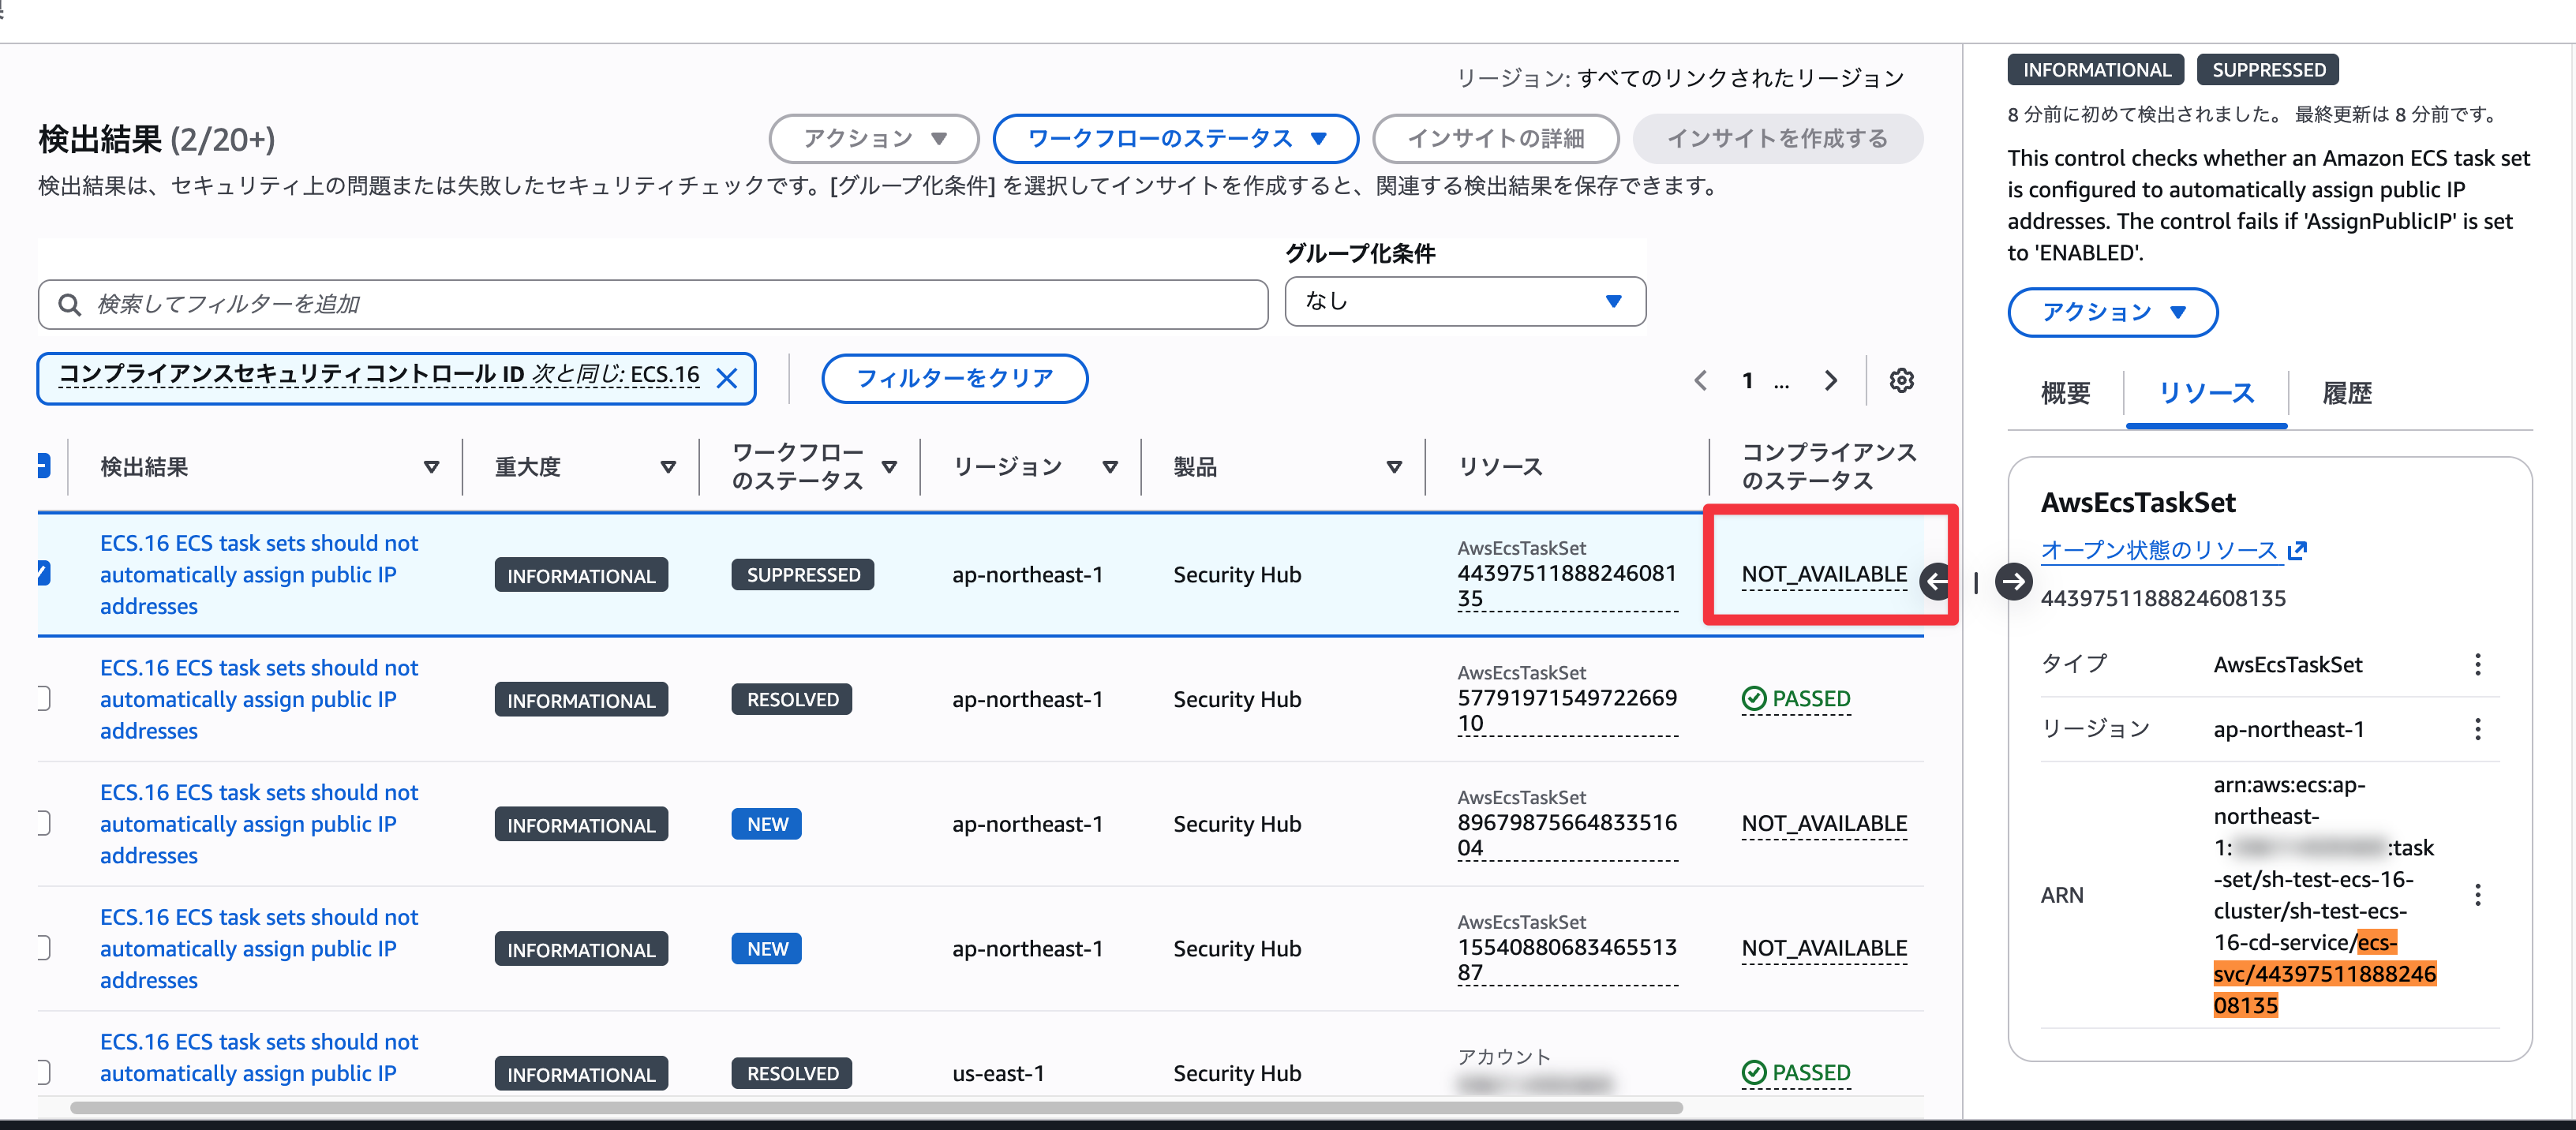This screenshot has width=2576, height=1130.
Task: Click first RESOLVED workflow badge
Action: [792, 699]
